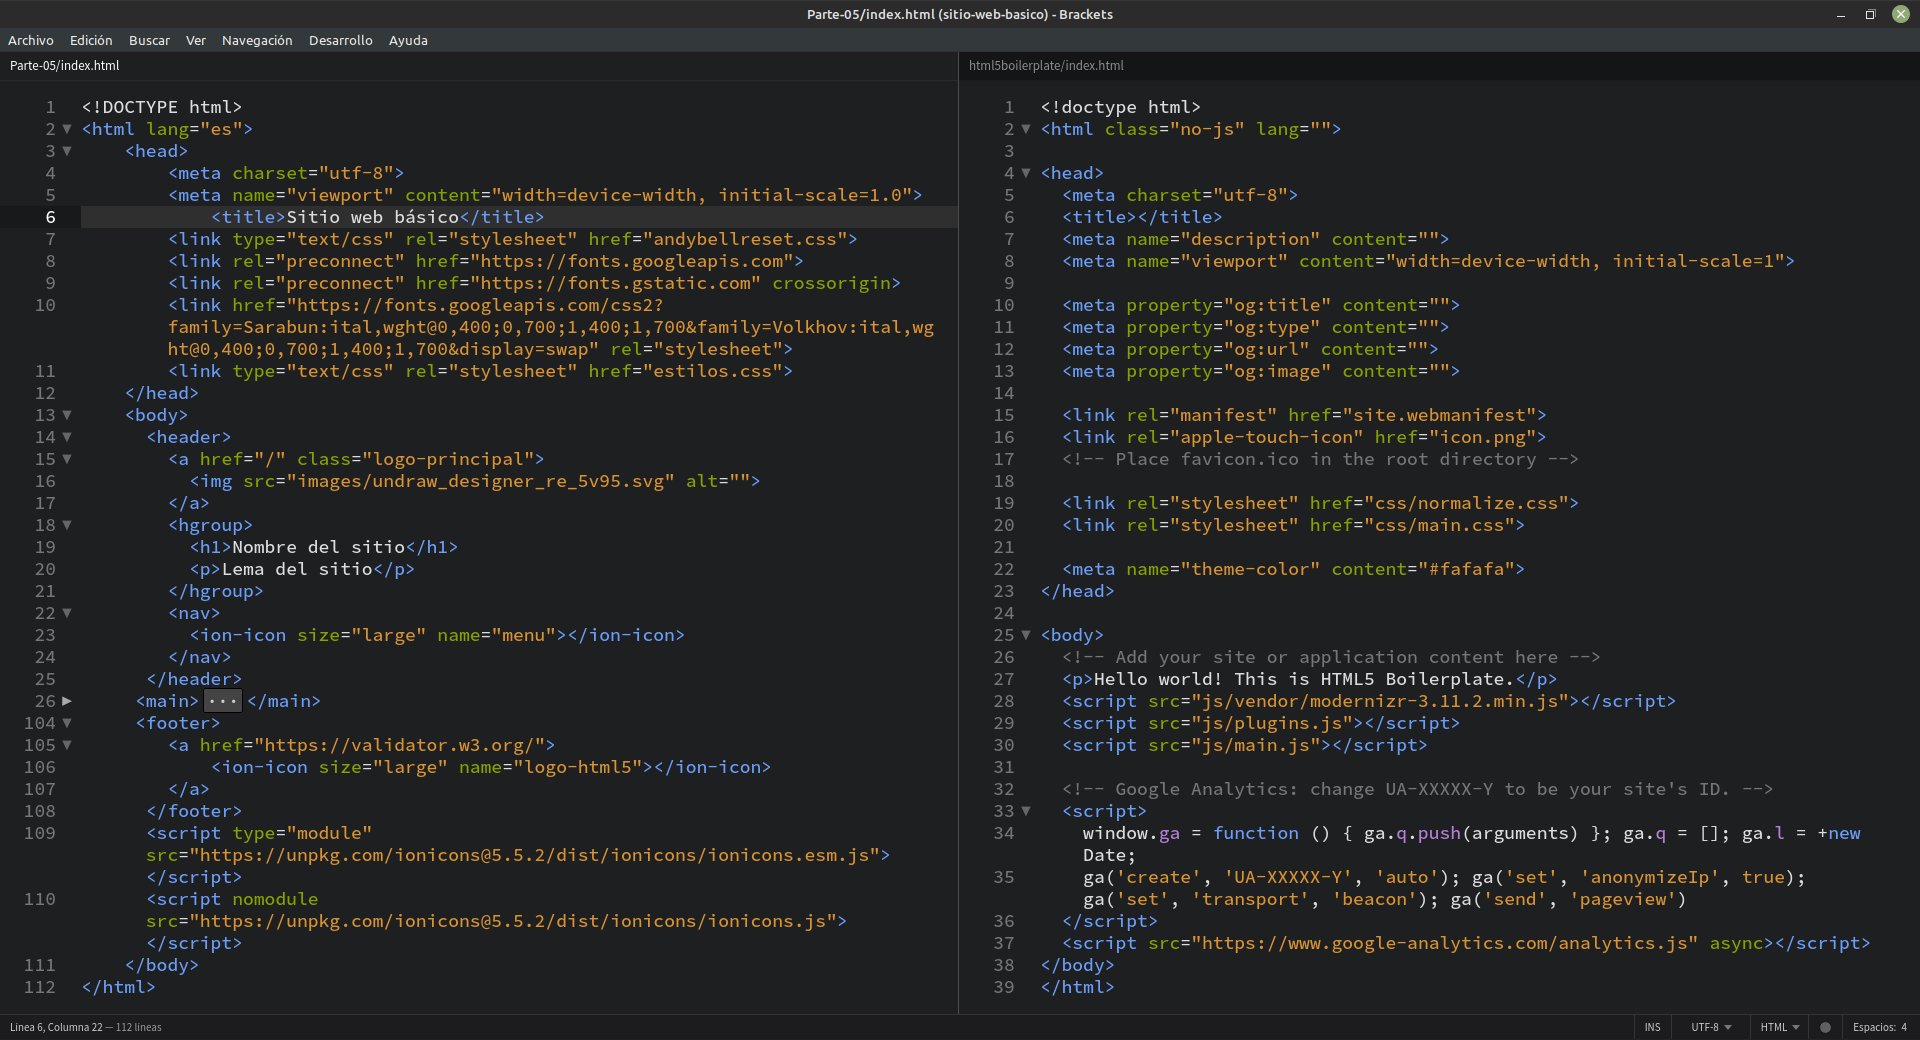1920x1040 pixels.
Task: Change the indentation size value 4
Action: tap(1904, 1027)
